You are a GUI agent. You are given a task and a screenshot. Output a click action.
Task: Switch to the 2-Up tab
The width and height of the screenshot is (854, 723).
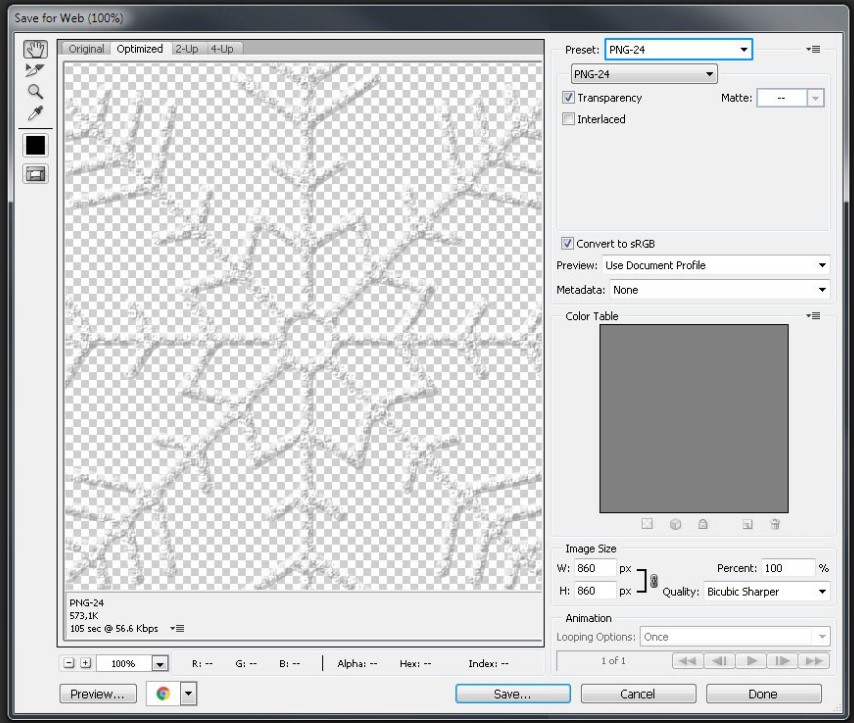point(186,48)
